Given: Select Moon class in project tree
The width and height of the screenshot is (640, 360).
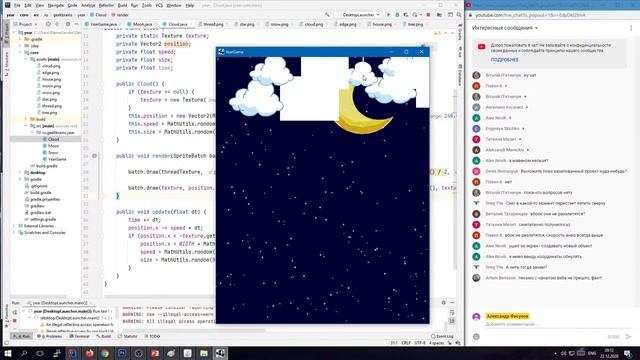Looking at the screenshot, I should [53, 146].
